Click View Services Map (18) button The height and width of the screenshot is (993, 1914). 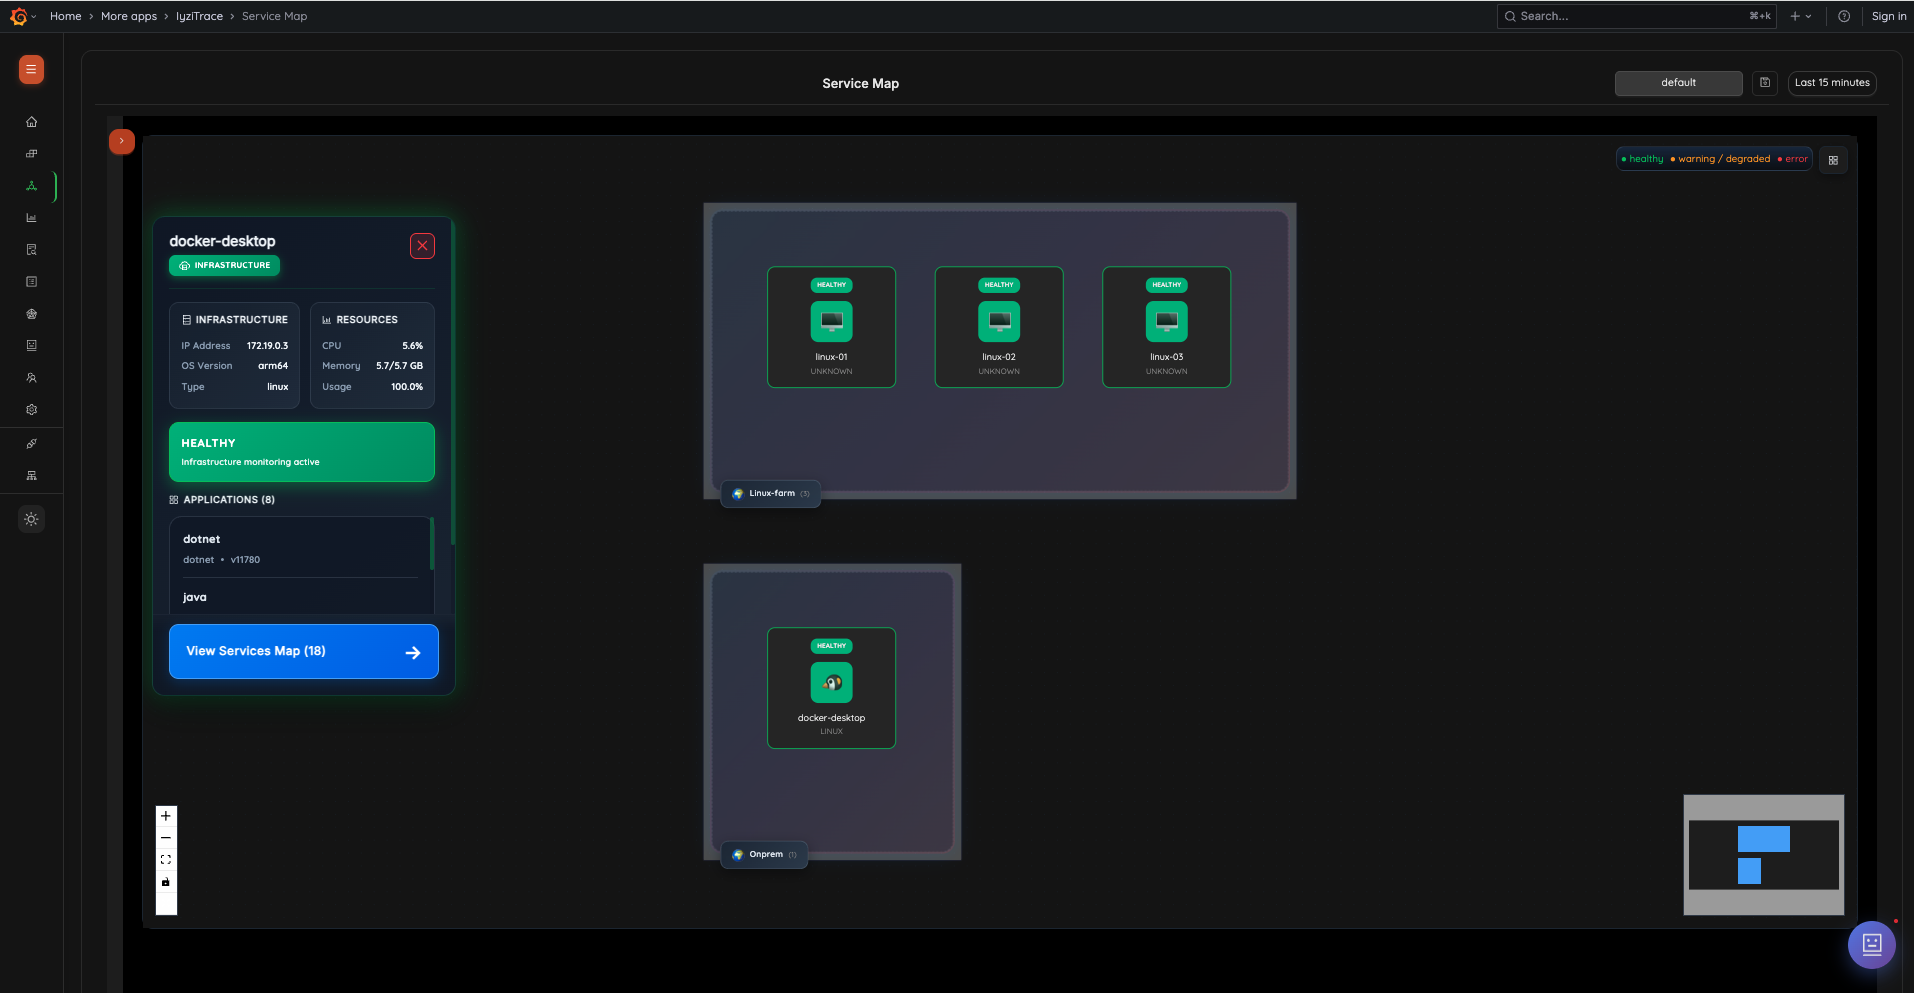pos(303,651)
